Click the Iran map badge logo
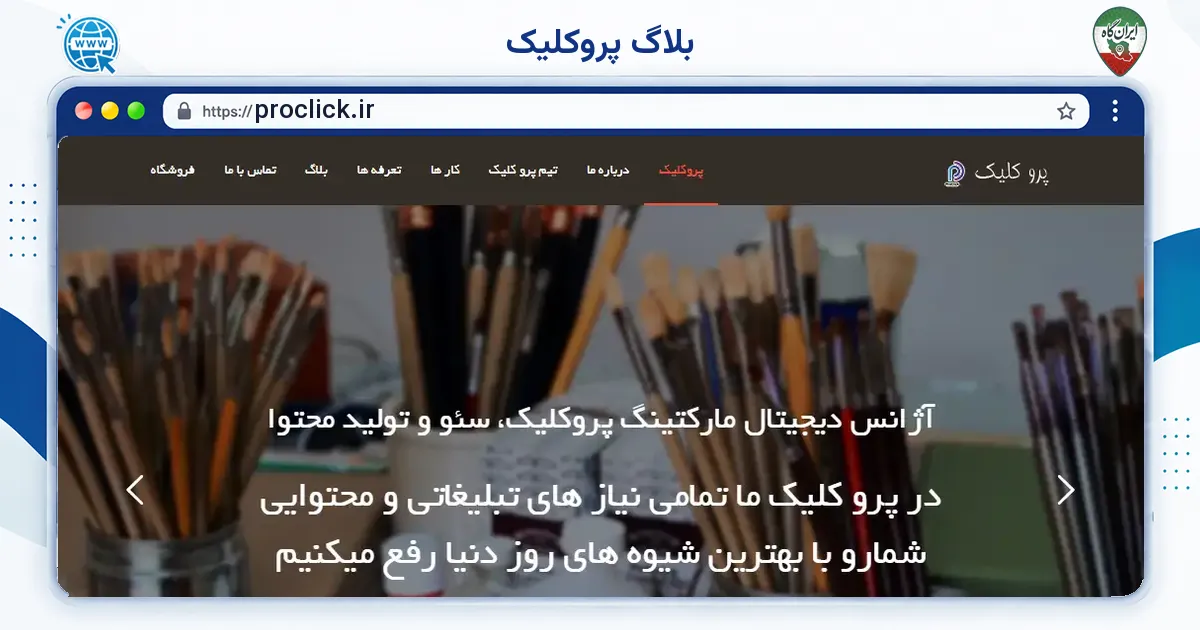Screen dimensions: 1200x630 (x=1119, y=40)
